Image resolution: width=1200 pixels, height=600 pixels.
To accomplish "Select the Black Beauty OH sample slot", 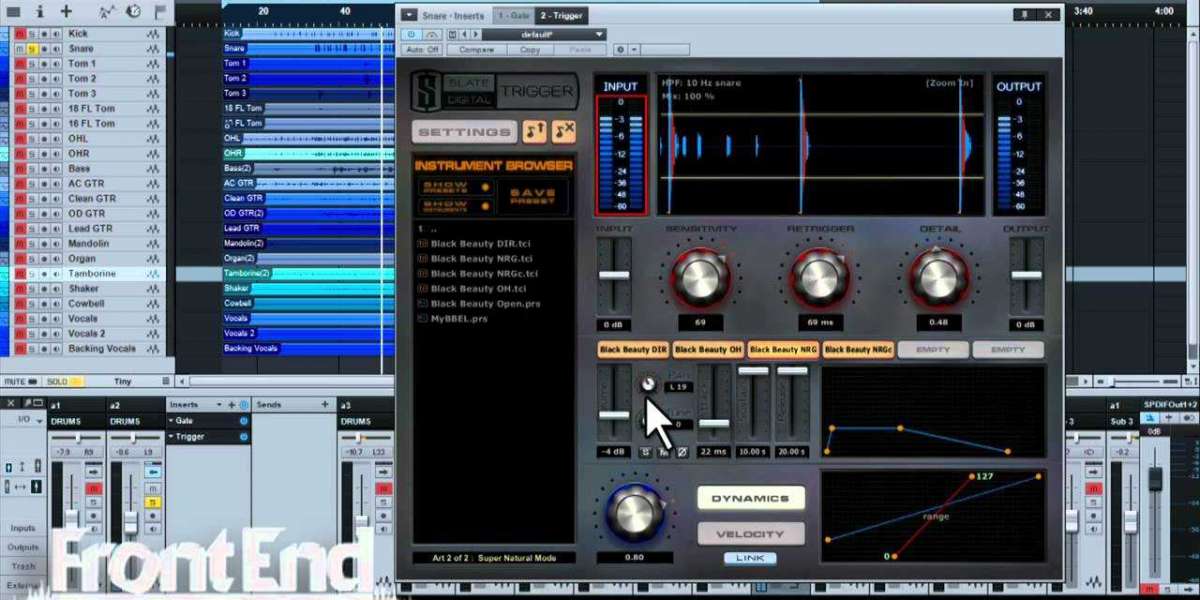I will (x=707, y=350).
